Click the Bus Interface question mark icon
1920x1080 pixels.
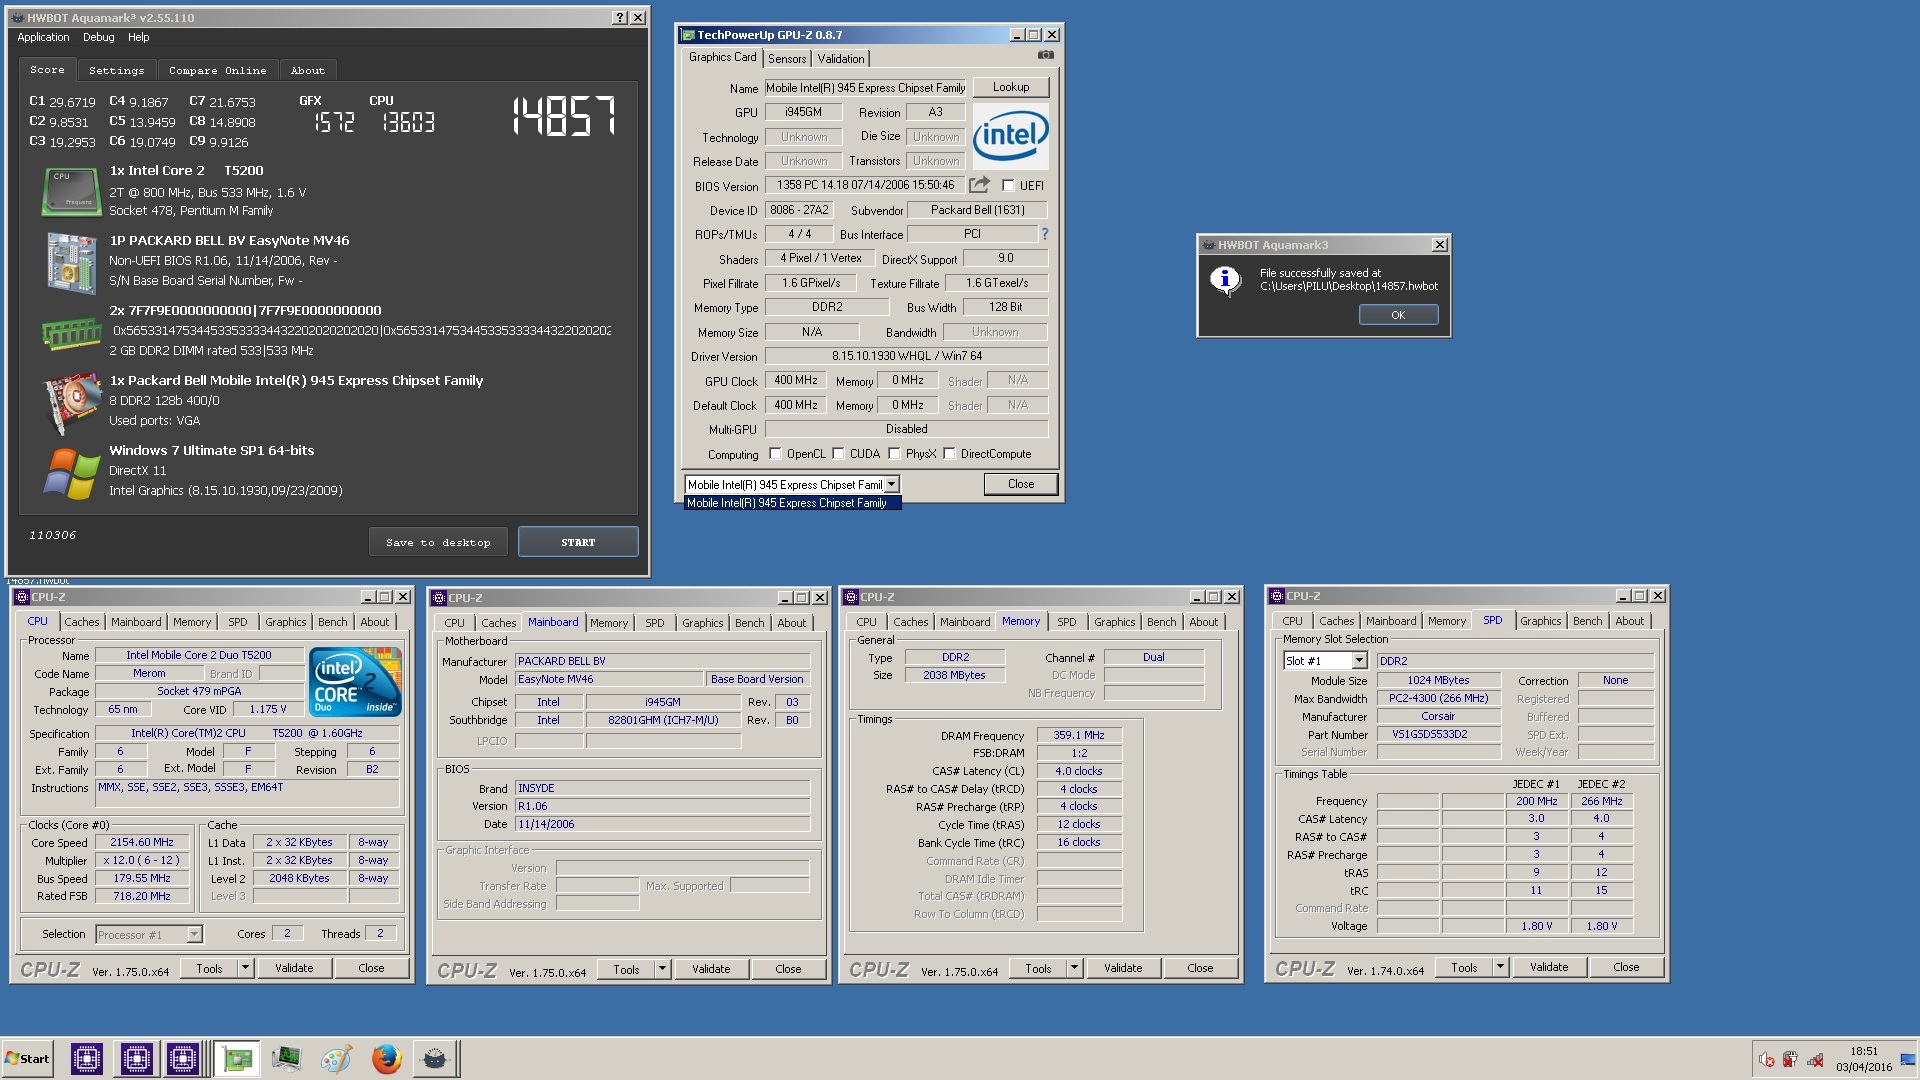point(1045,234)
